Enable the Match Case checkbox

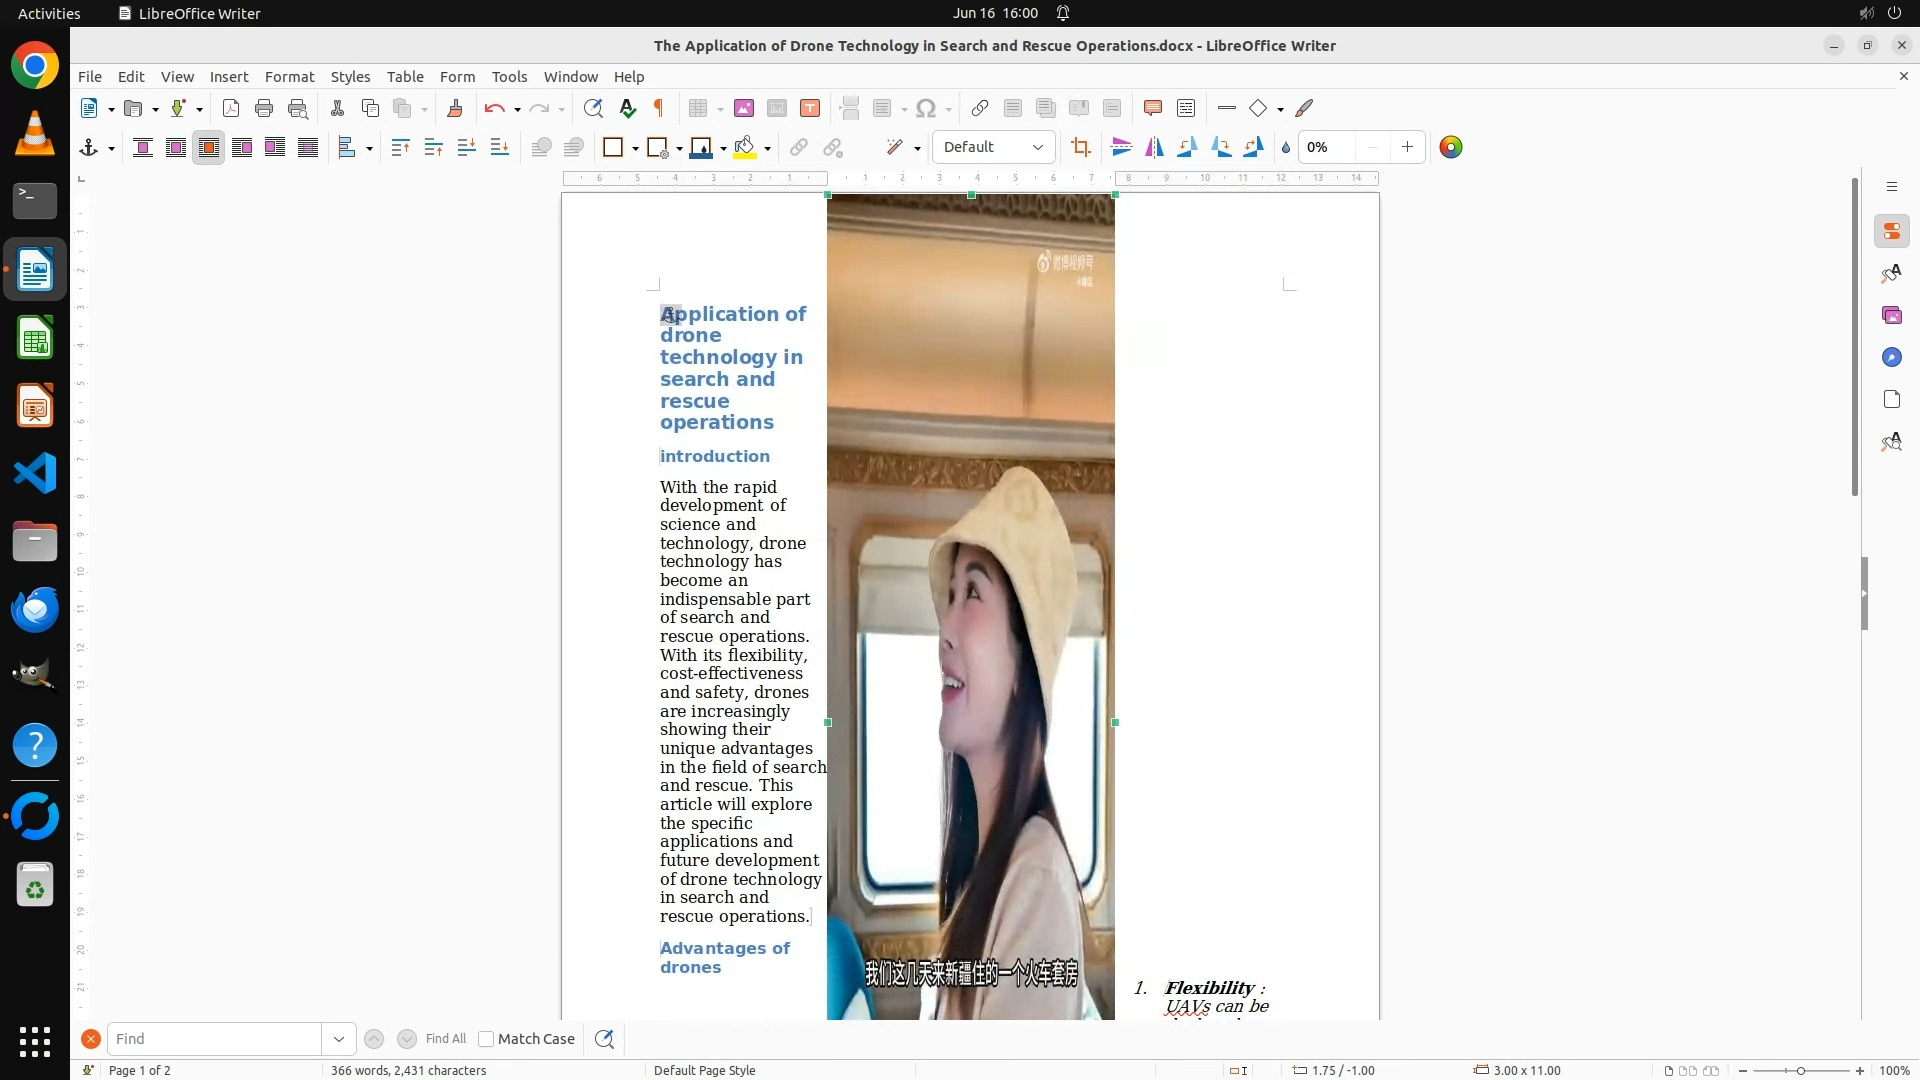point(486,1039)
